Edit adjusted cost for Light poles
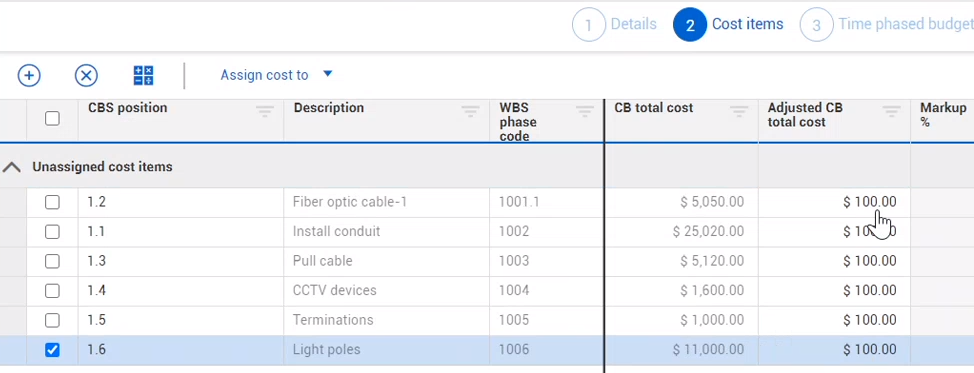This screenshot has height=373, width=974. pyautogui.click(x=834, y=350)
